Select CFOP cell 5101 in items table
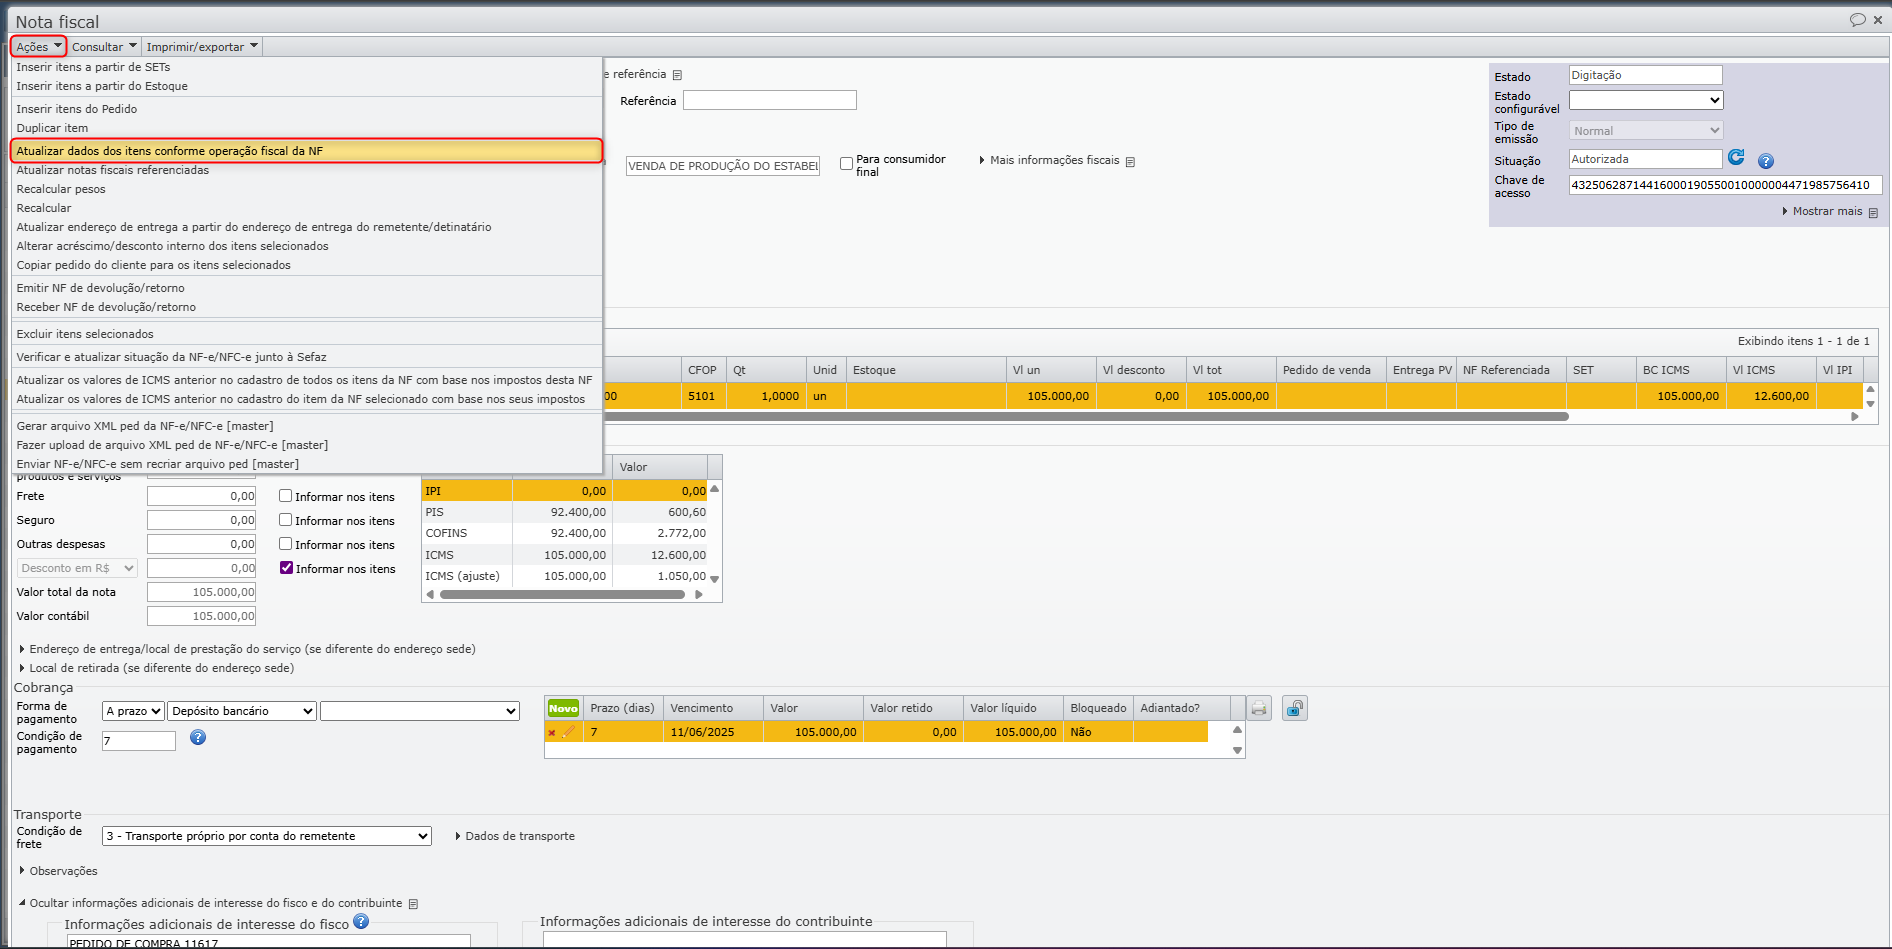 click(704, 396)
